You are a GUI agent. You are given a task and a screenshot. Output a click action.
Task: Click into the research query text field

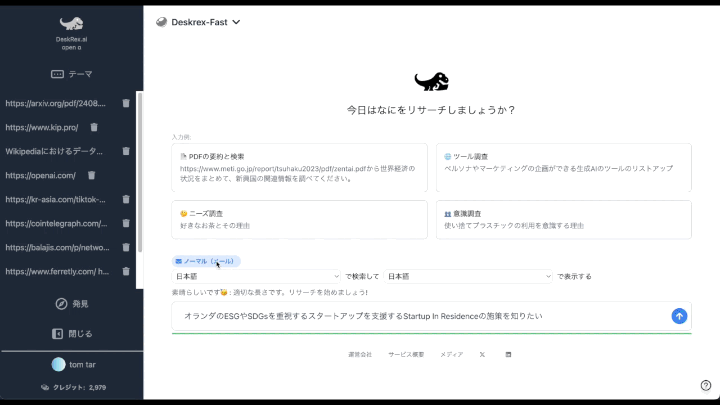(420, 316)
